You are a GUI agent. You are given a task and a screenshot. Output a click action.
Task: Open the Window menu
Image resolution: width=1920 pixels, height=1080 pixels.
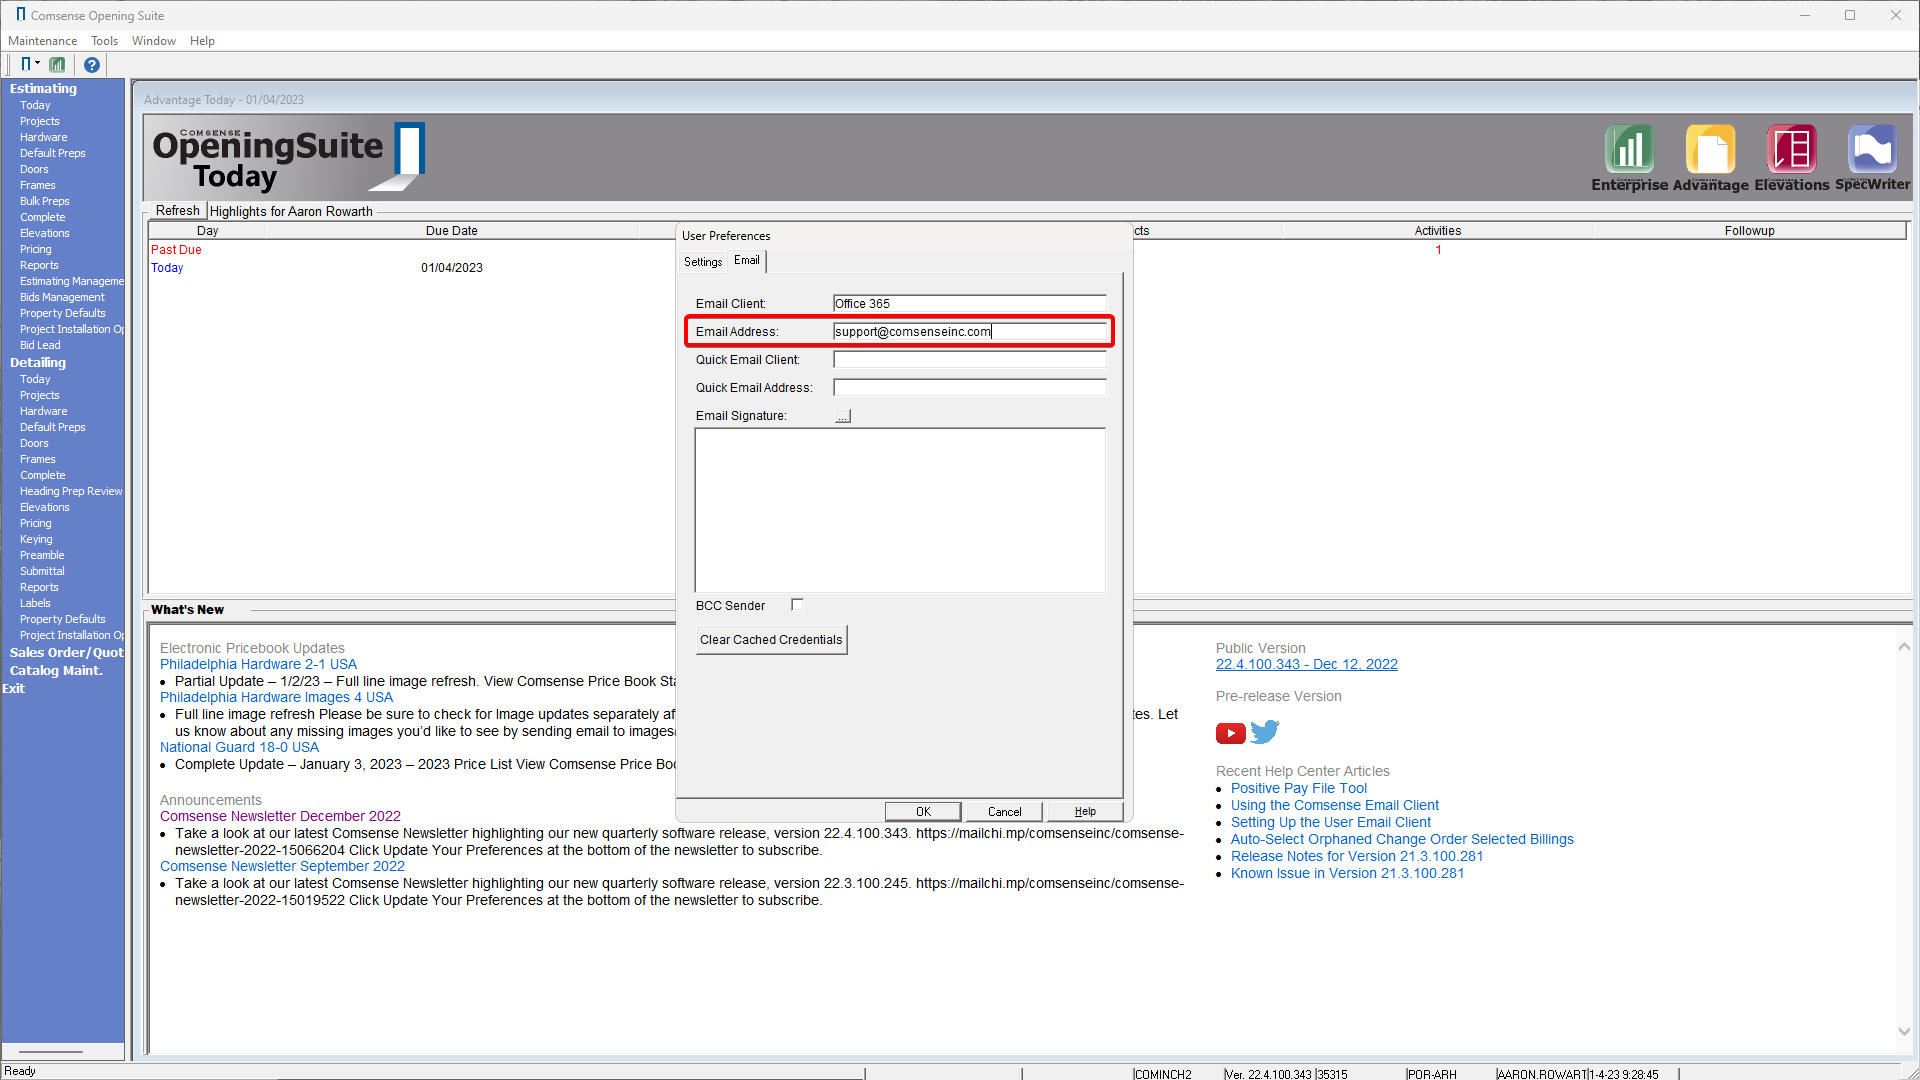click(x=154, y=41)
